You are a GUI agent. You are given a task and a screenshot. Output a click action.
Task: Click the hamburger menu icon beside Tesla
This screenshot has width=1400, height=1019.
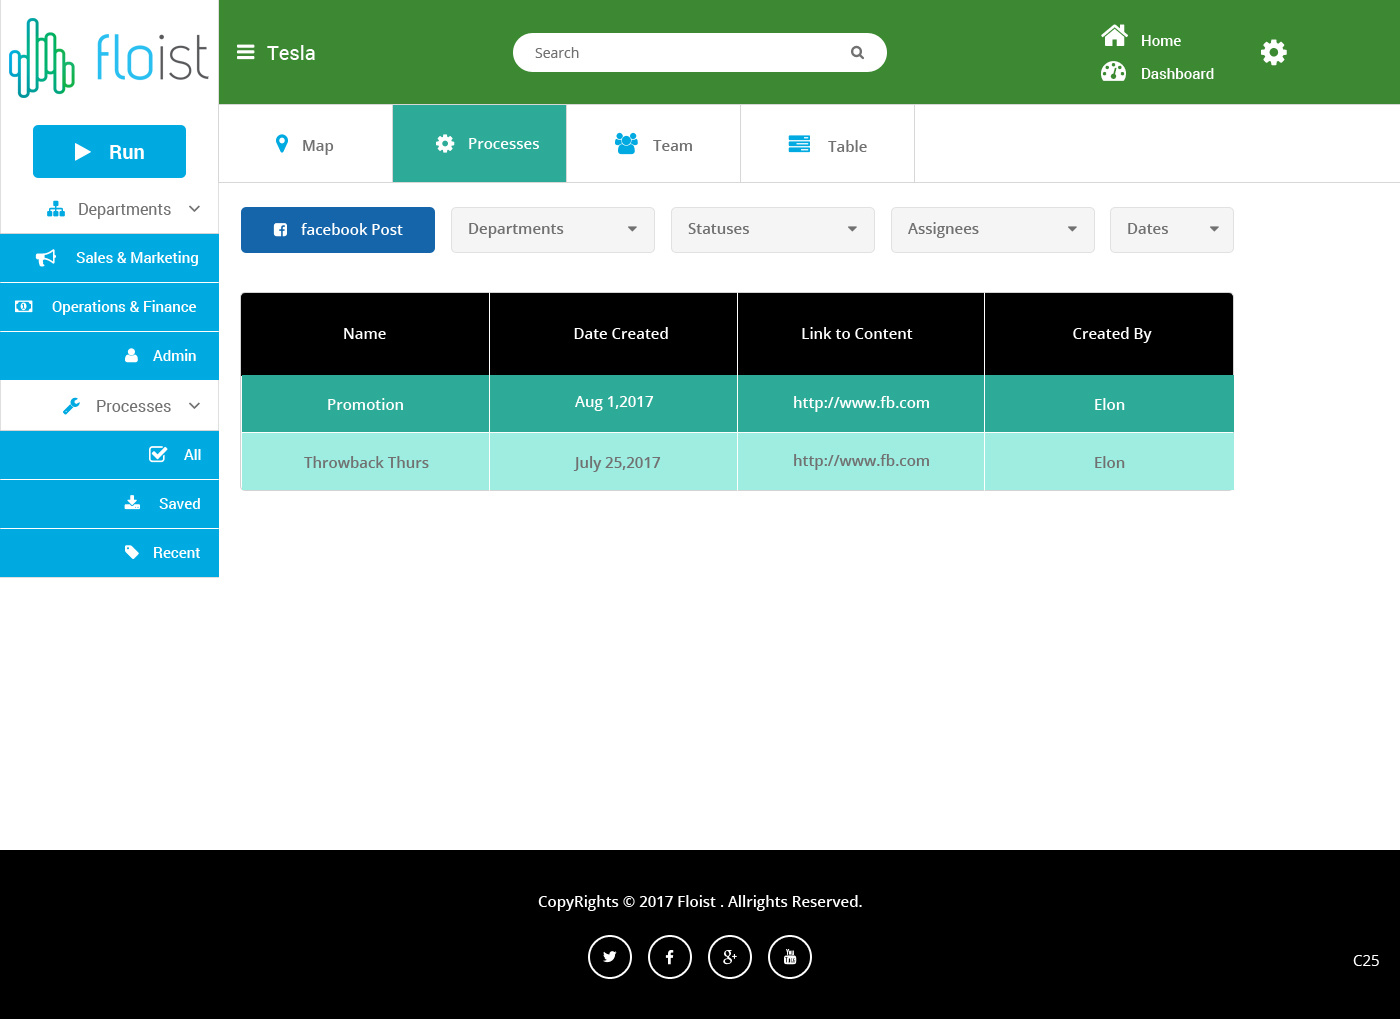coord(245,53)
